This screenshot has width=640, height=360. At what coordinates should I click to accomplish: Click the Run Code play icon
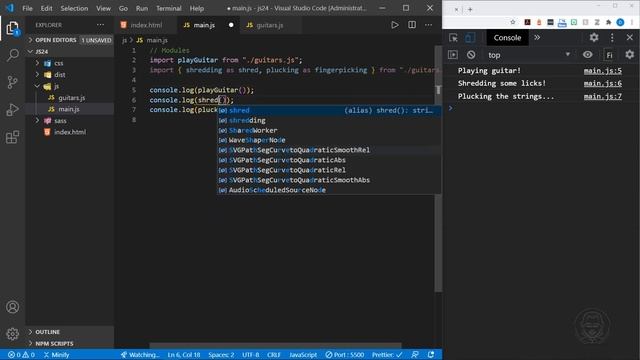click(x=394, y=25)
